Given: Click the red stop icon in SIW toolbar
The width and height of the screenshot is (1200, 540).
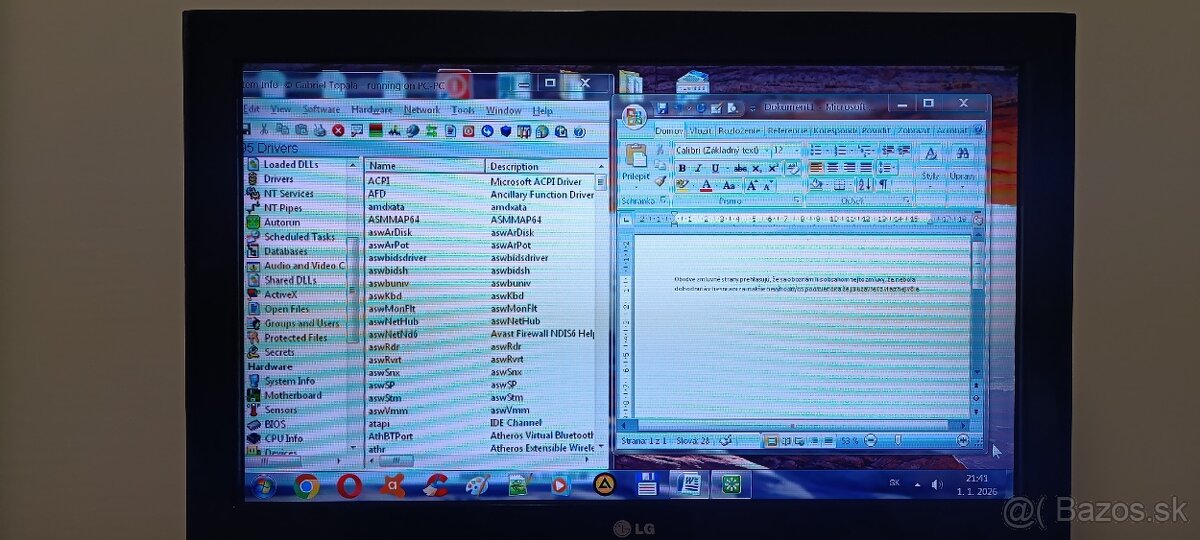Looking at the screenshot, I should tap(338, 130).
